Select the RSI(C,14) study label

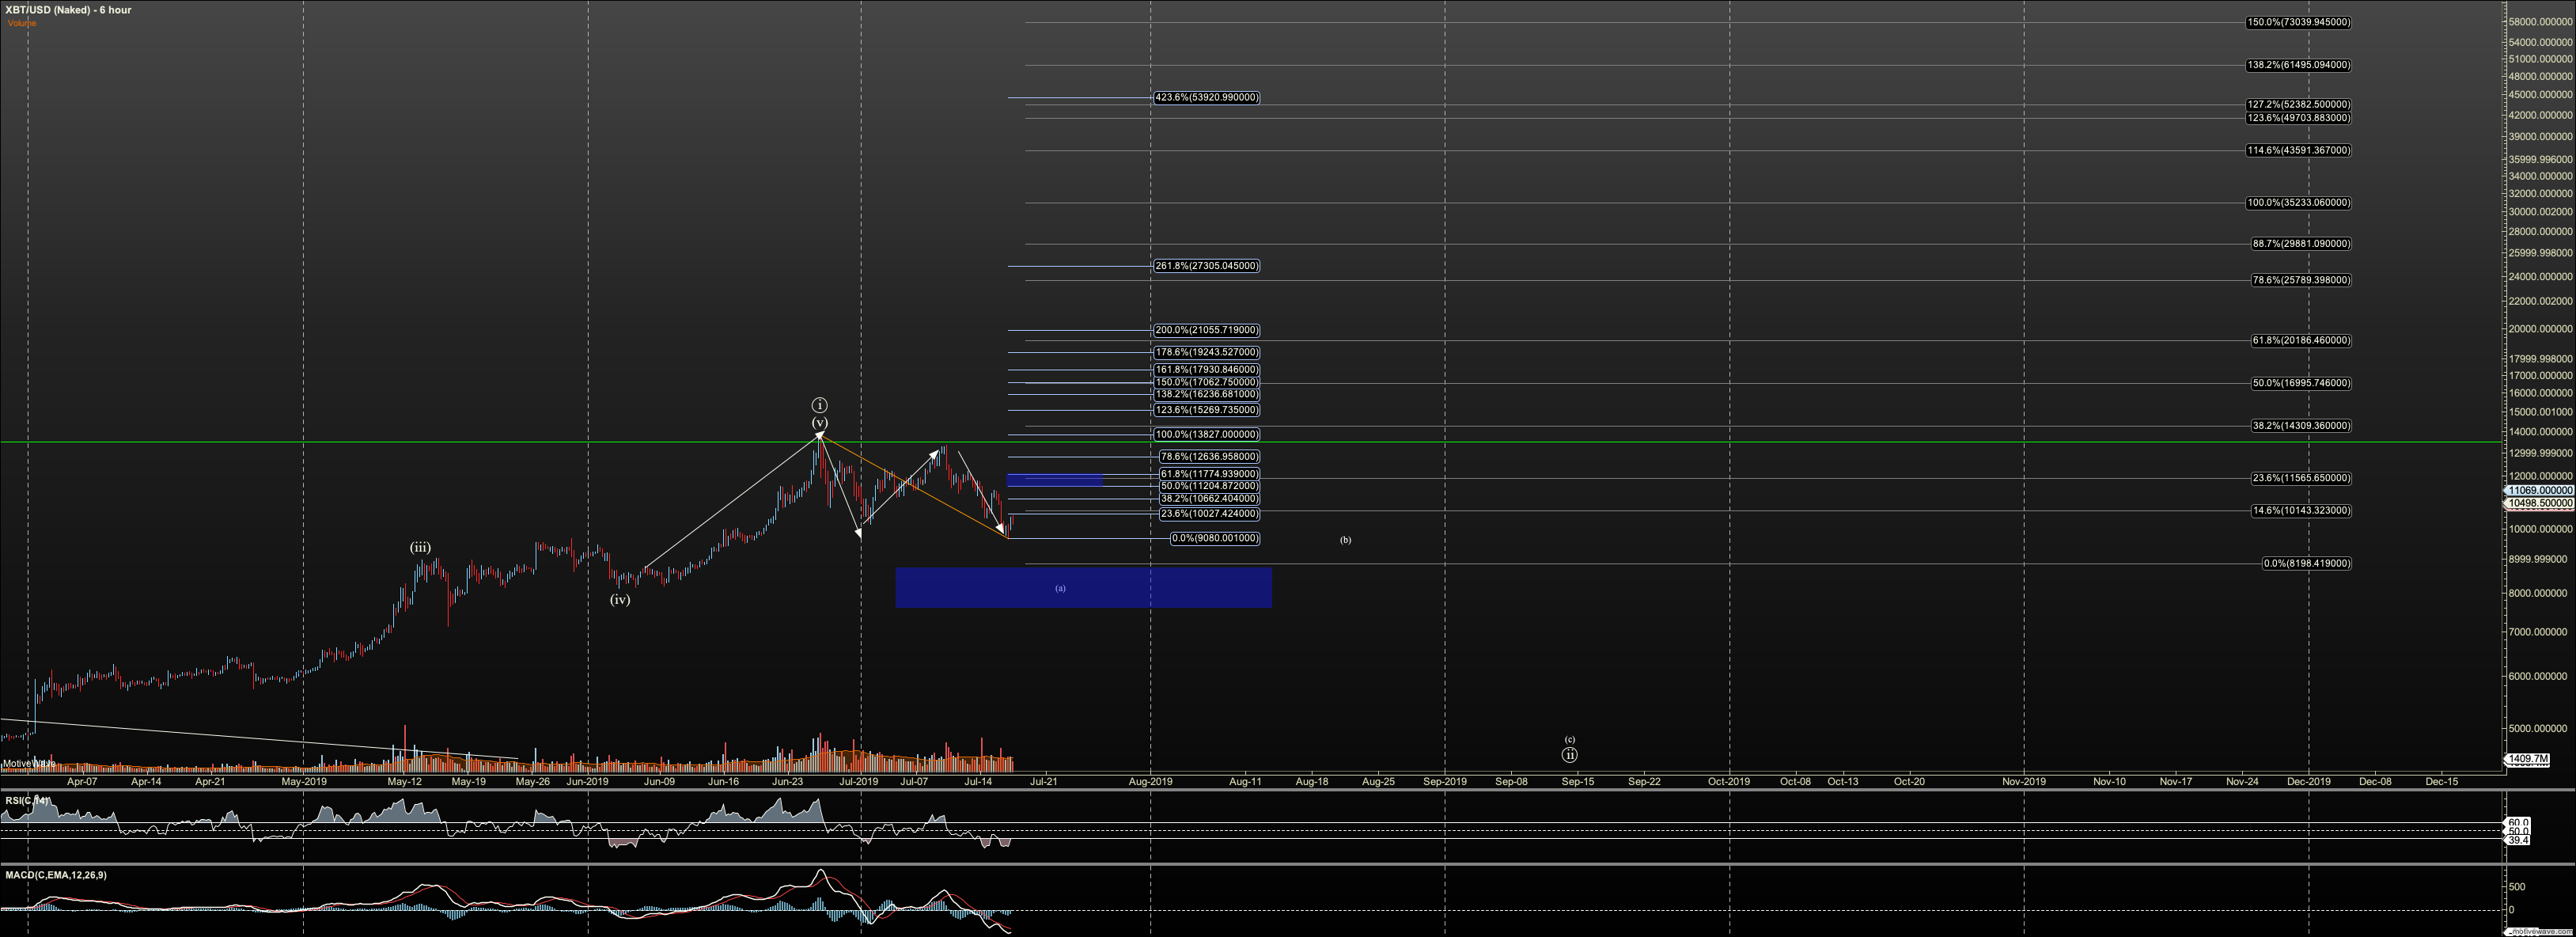[27, 801]
